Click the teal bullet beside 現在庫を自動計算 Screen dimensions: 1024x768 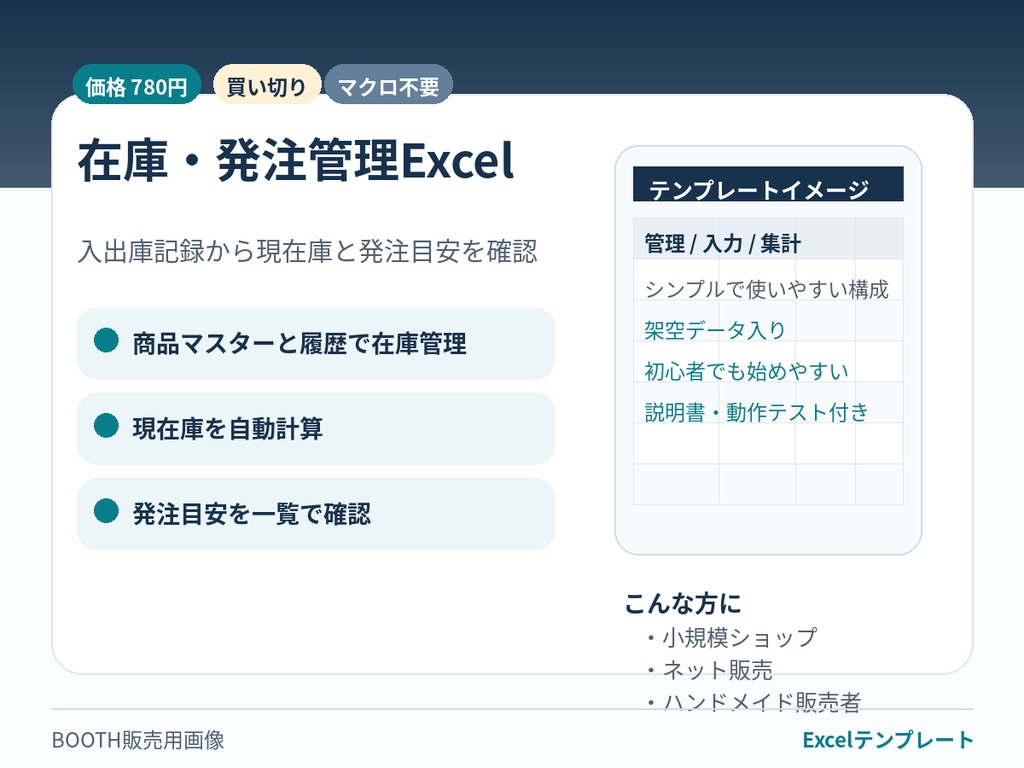pos(106,426)
